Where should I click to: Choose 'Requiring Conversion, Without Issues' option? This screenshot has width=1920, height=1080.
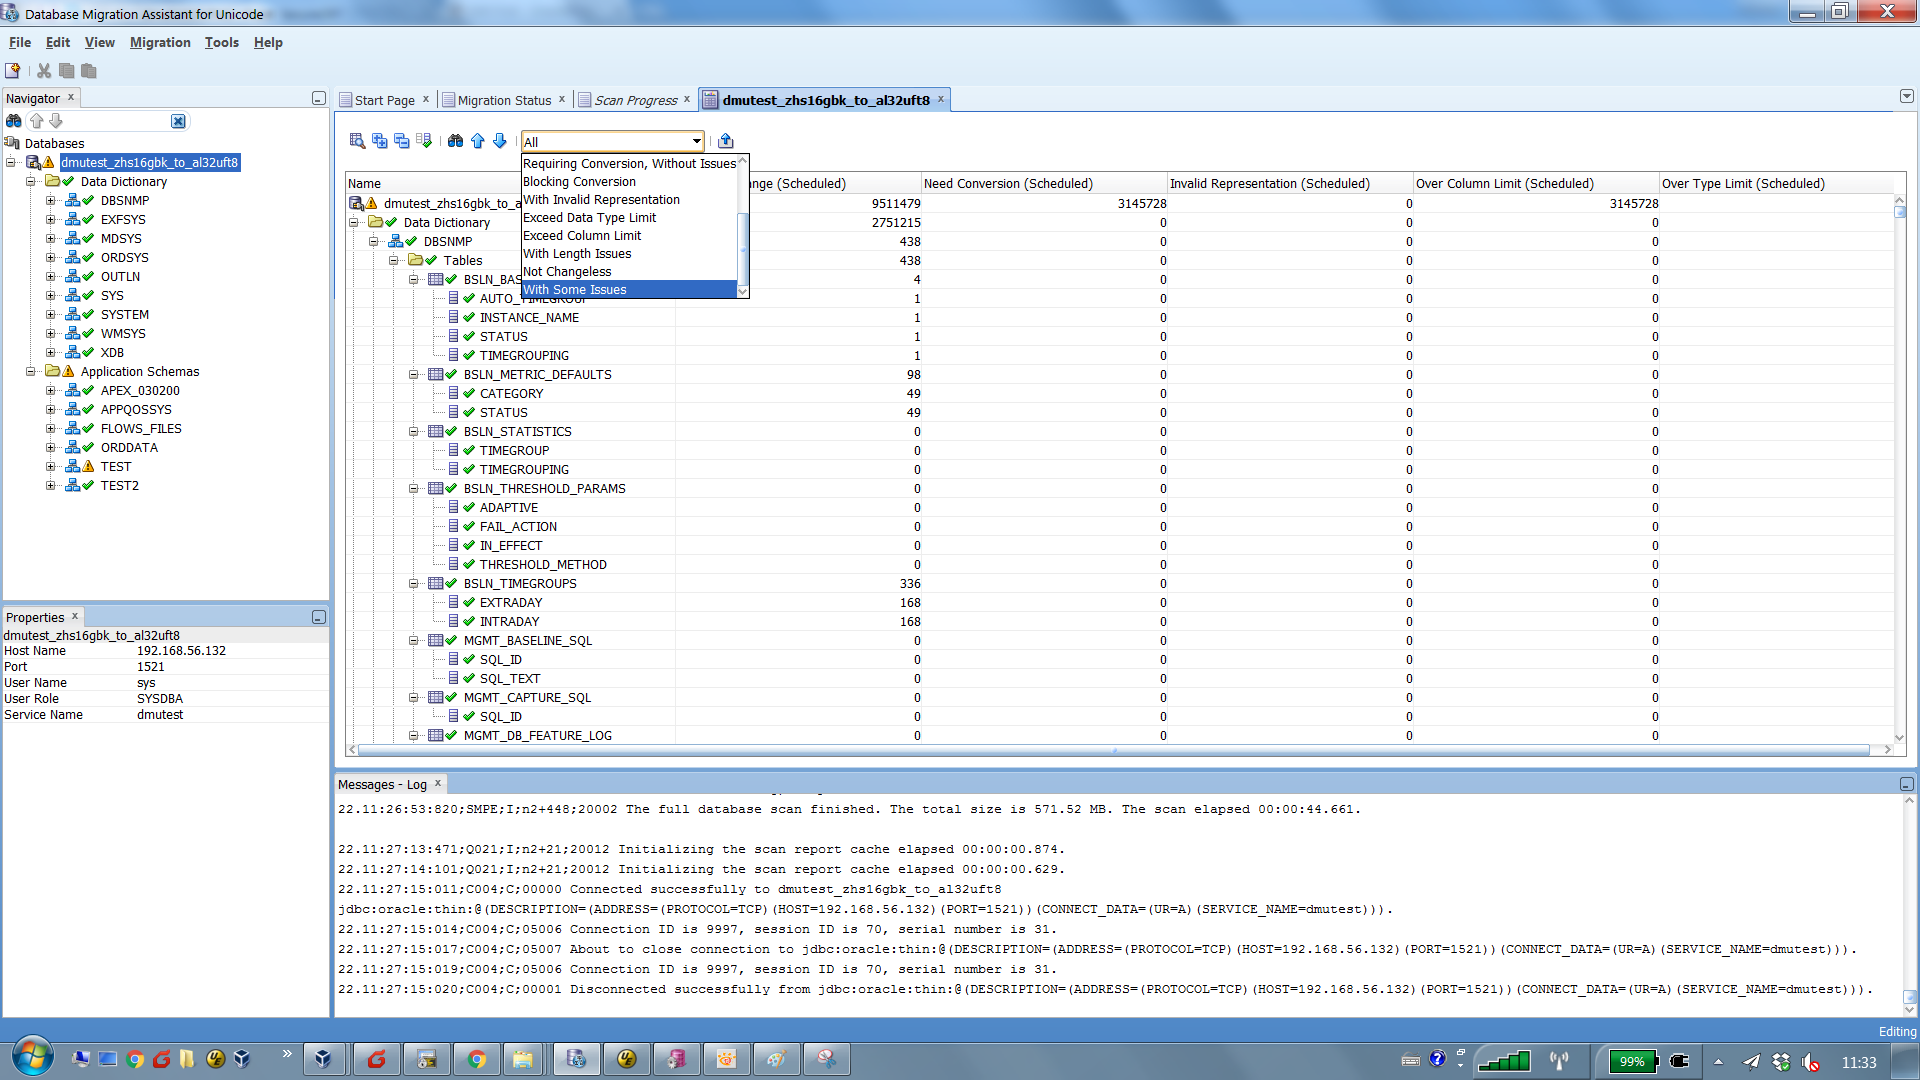point(629,164)
